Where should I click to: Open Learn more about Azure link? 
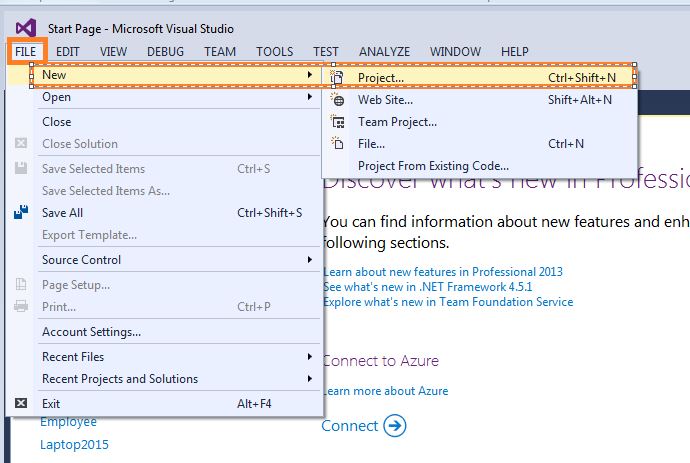[x=385, y=391]
